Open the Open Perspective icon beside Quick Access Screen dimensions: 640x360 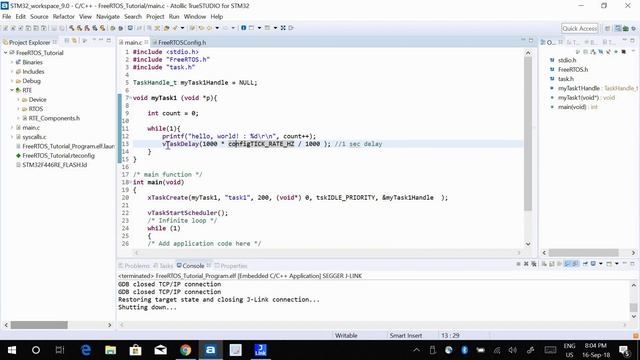point(607,28)
